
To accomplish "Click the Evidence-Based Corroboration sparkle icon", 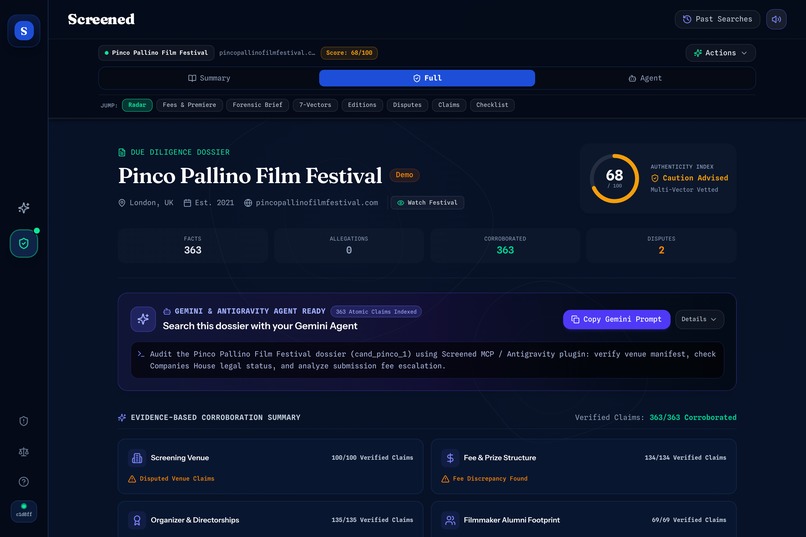I will (x=122, y=418).
